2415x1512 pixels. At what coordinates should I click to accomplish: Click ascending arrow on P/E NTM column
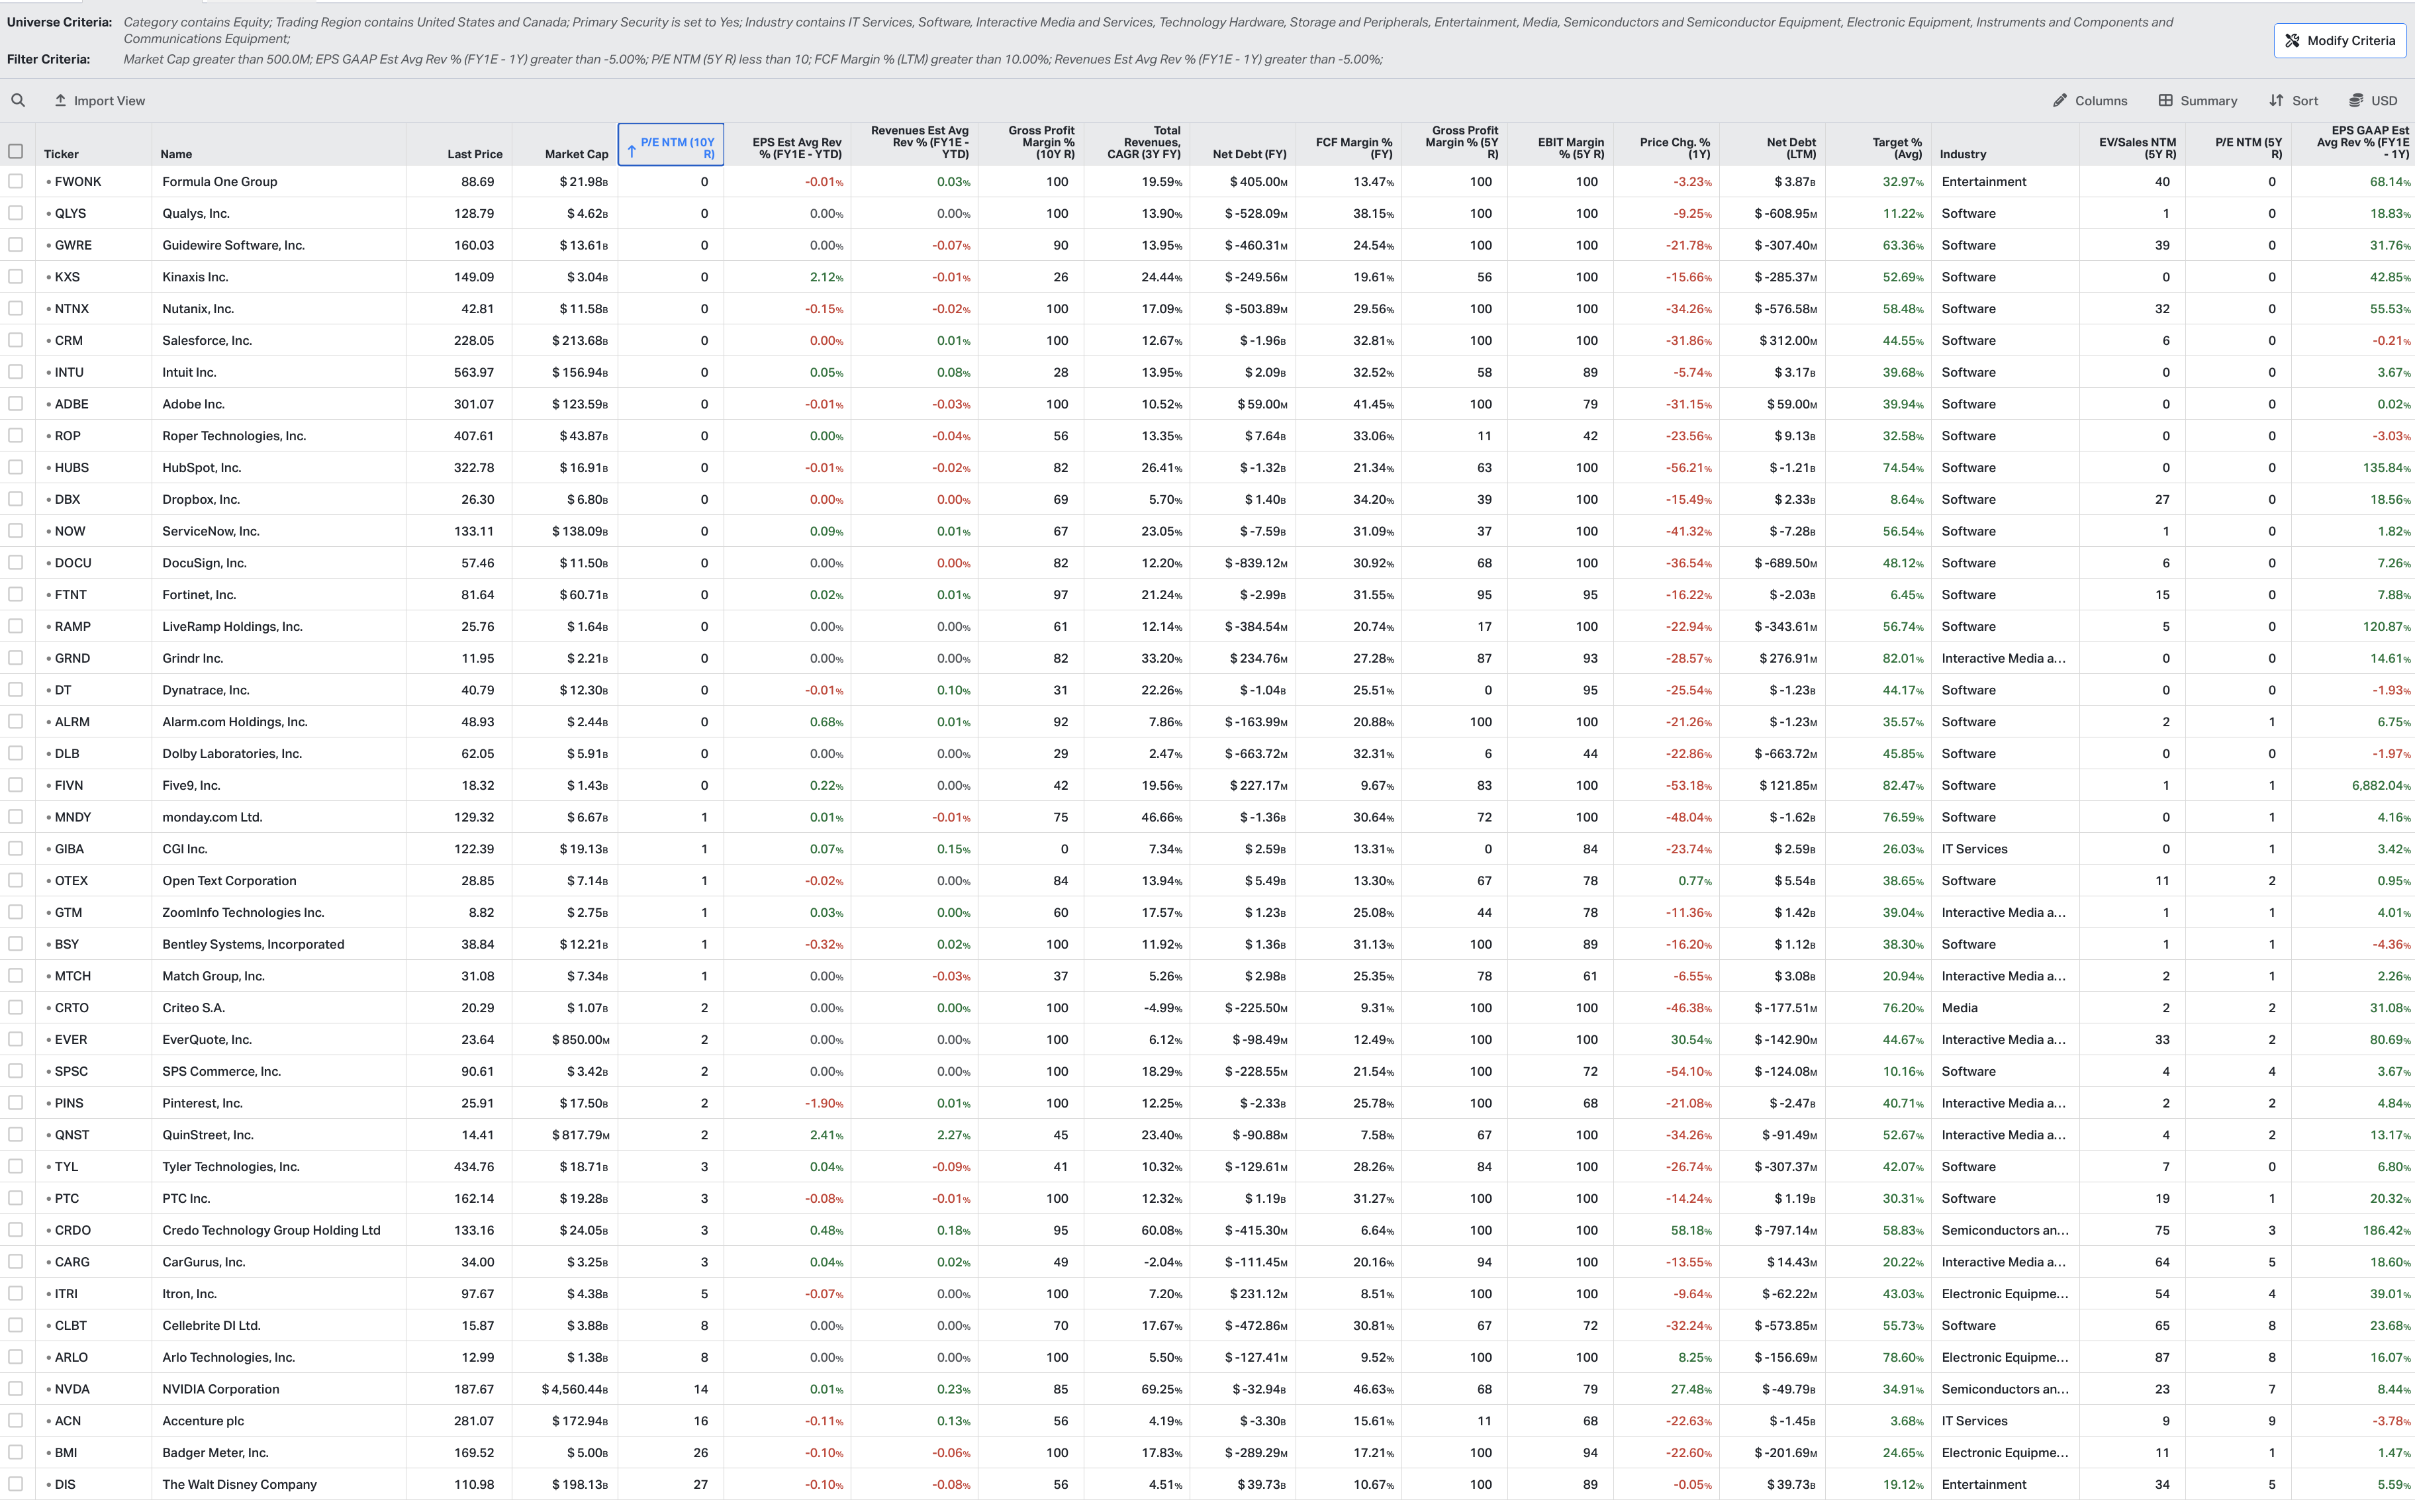pos(632,152)
